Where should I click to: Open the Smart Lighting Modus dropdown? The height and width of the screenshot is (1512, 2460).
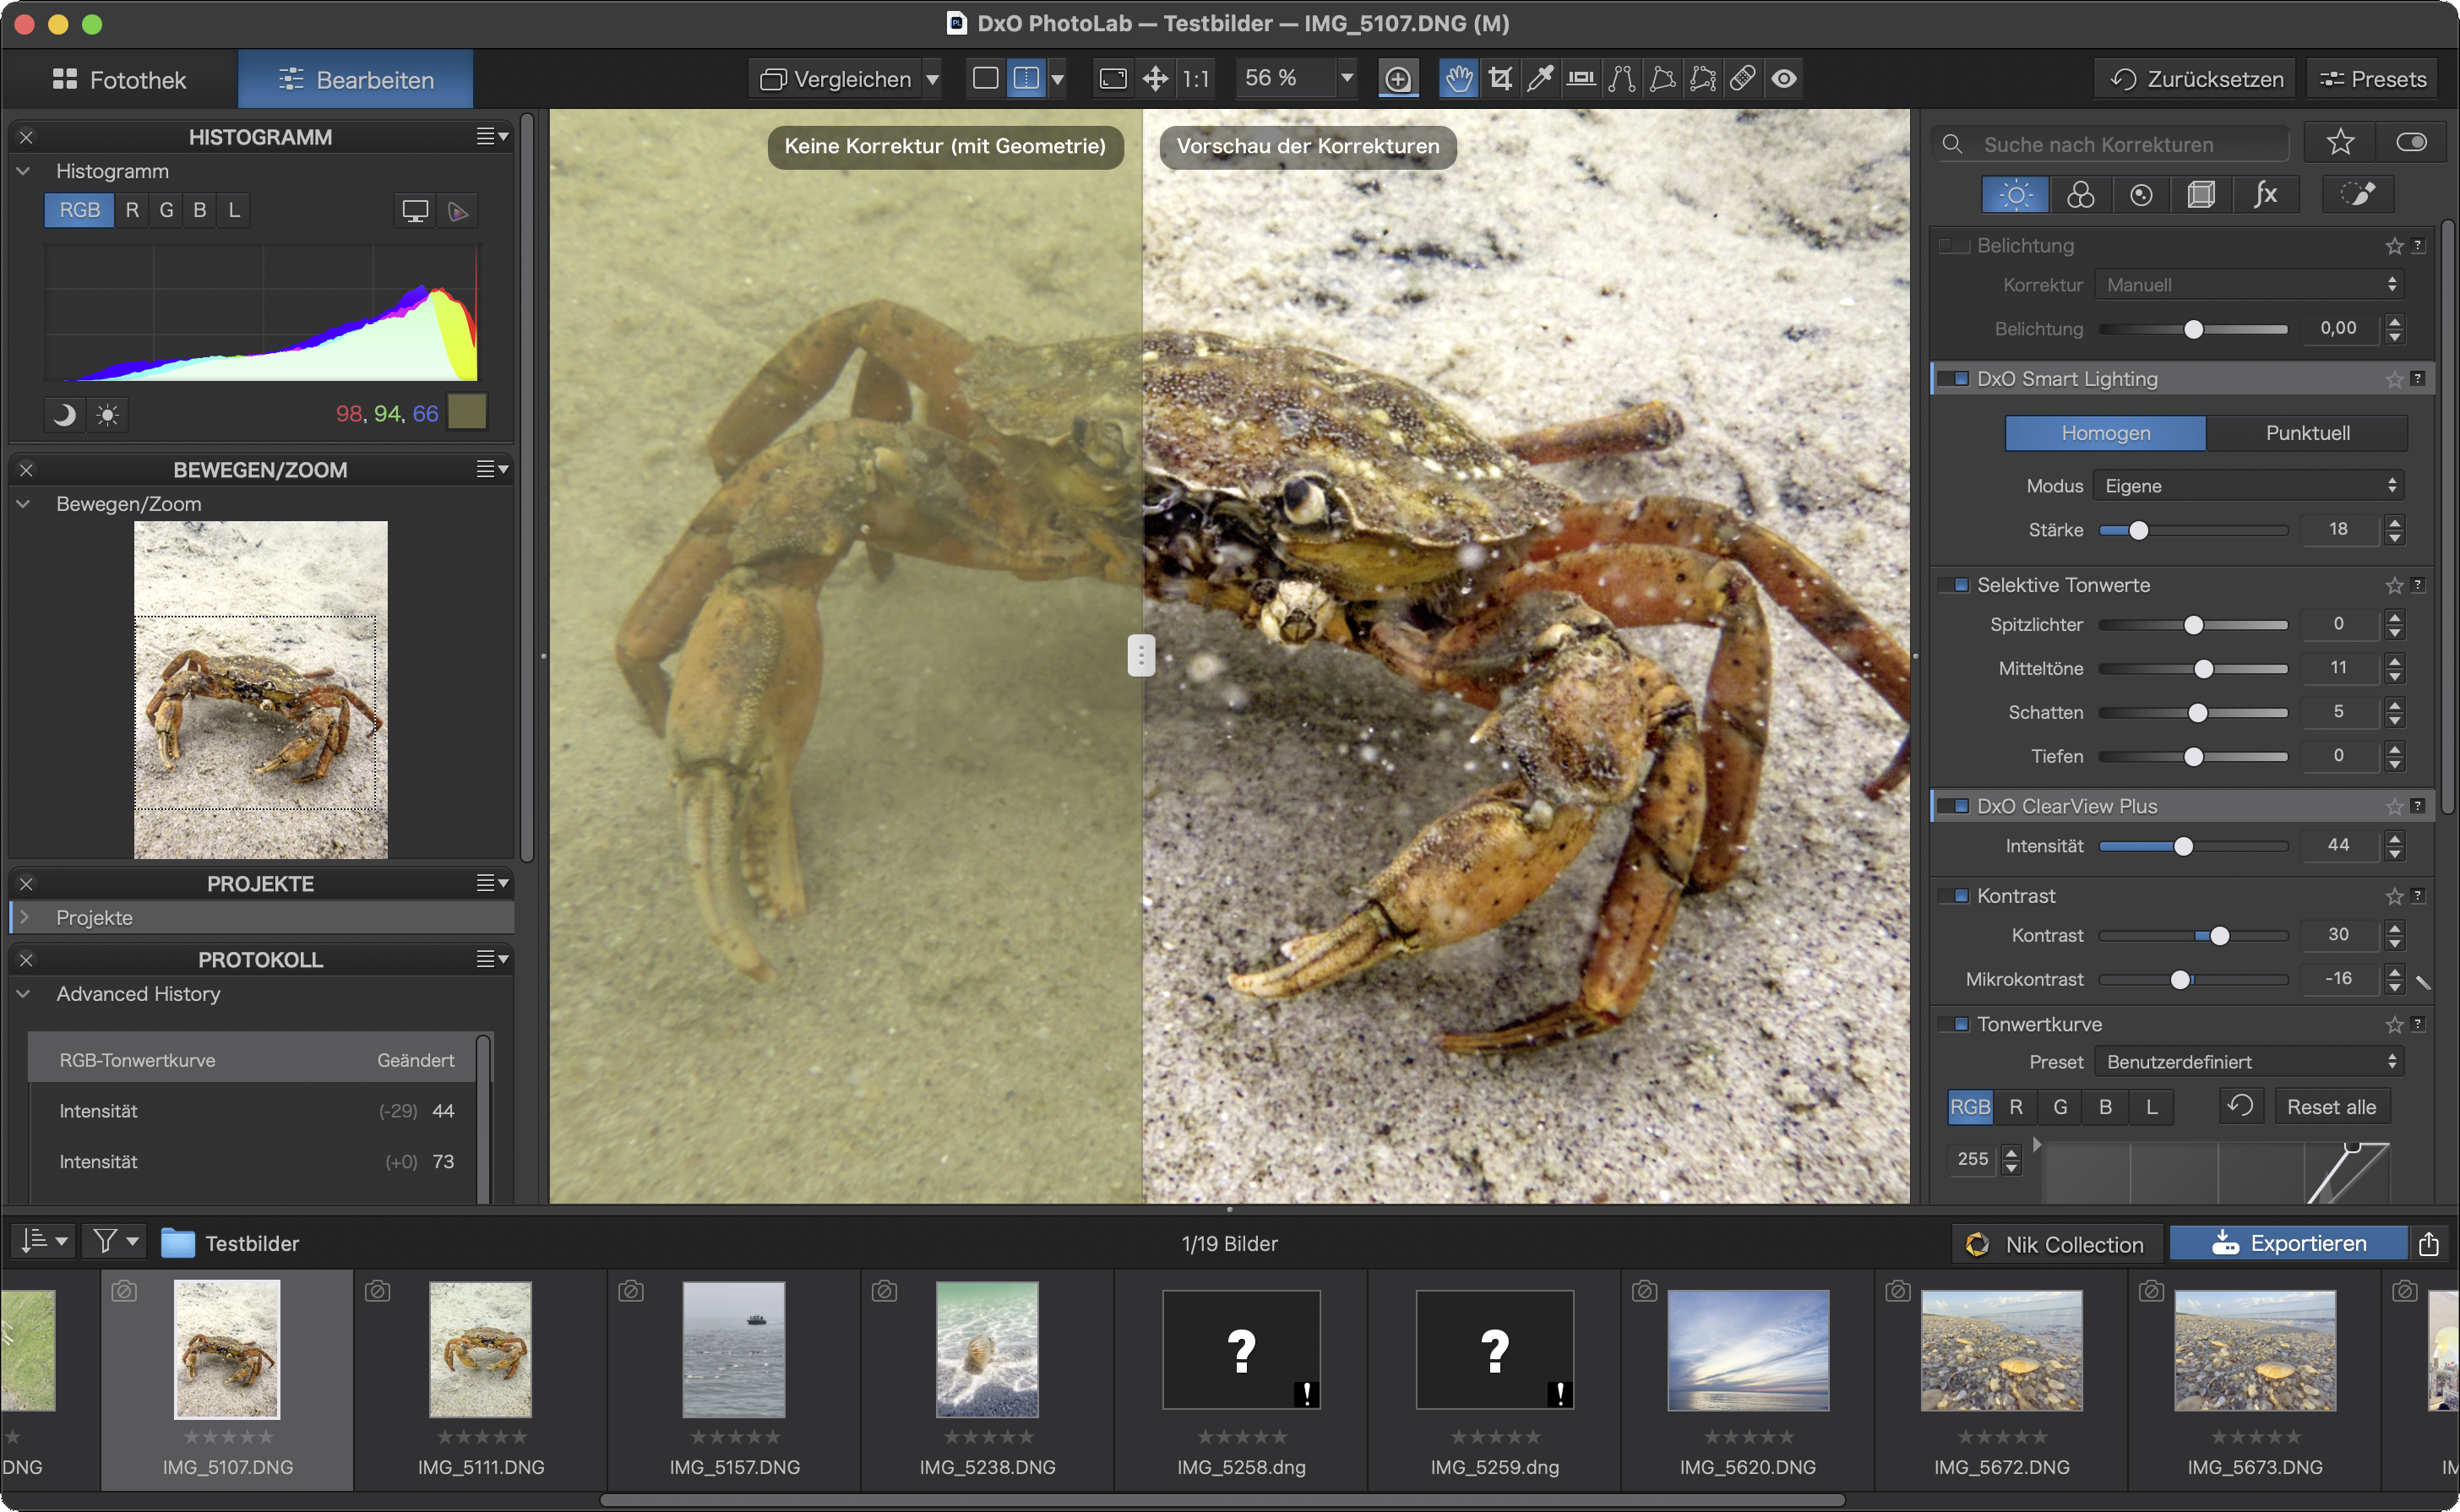coord(2250,486)
